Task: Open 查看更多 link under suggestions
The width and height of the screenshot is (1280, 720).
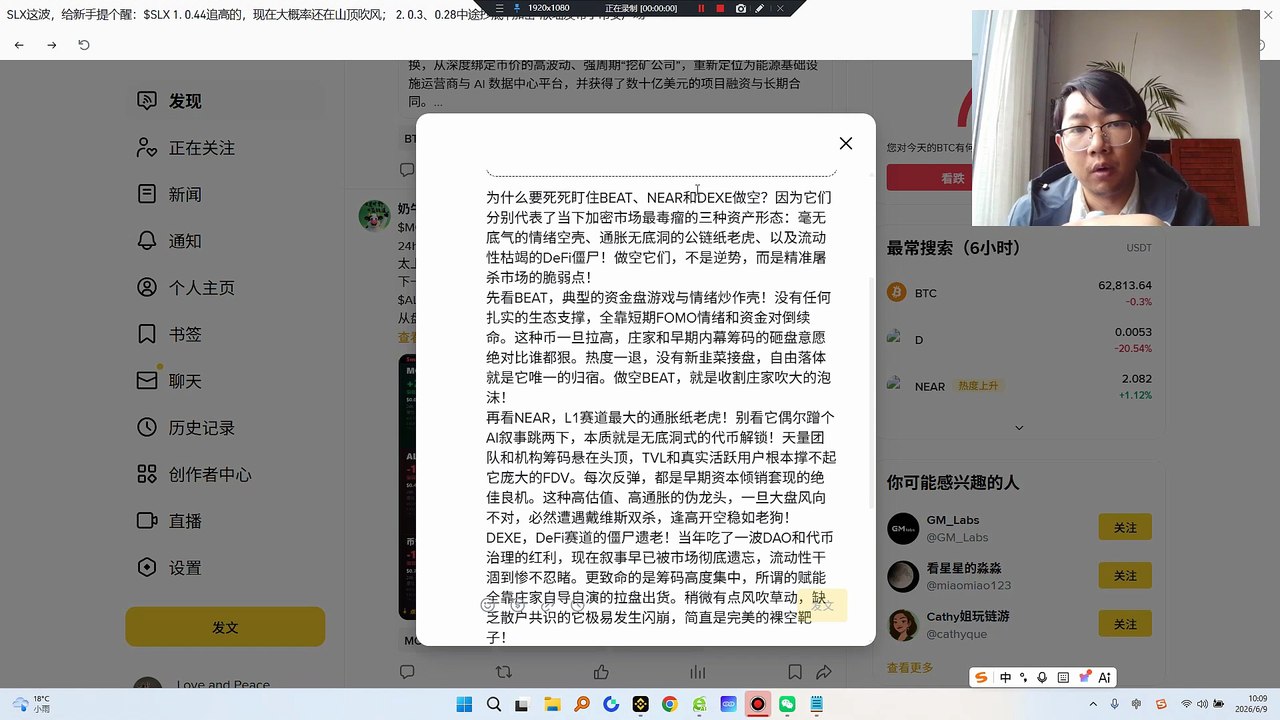Action: (x=910, y=667)
